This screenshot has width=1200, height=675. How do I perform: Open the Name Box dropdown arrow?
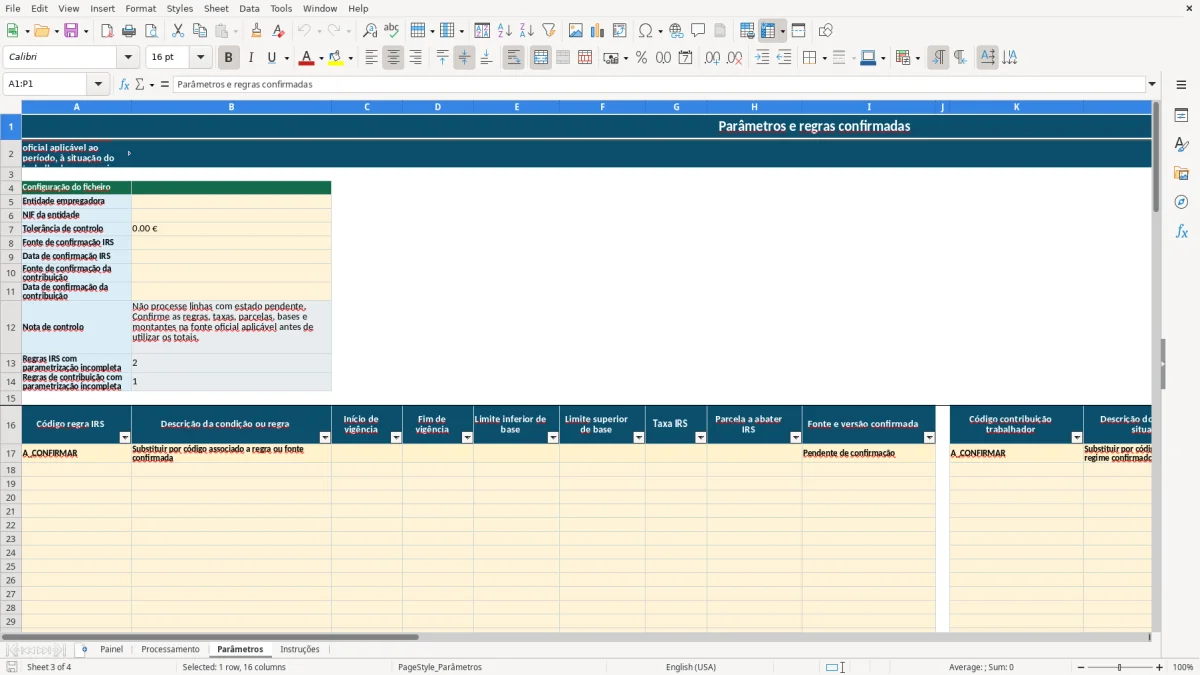[99, 85]
